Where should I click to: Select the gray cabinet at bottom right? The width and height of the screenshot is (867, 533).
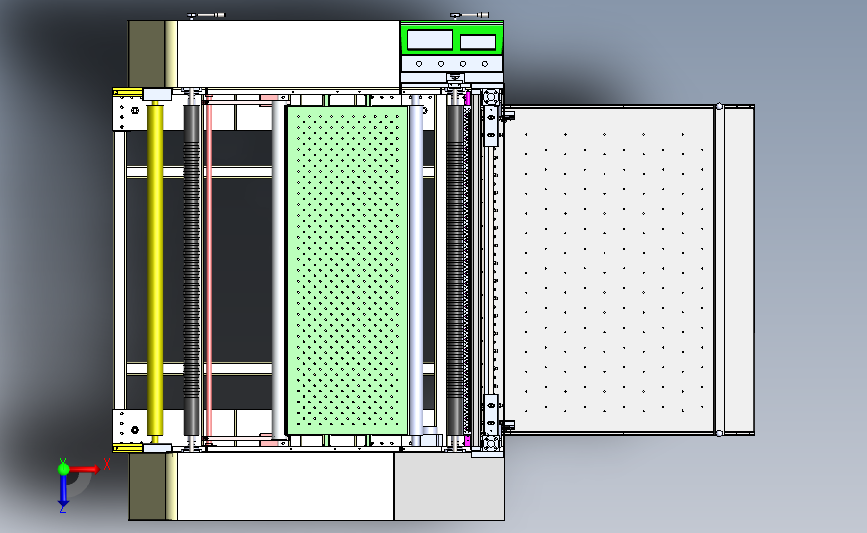pyautogui.click(x=449, y=487)
